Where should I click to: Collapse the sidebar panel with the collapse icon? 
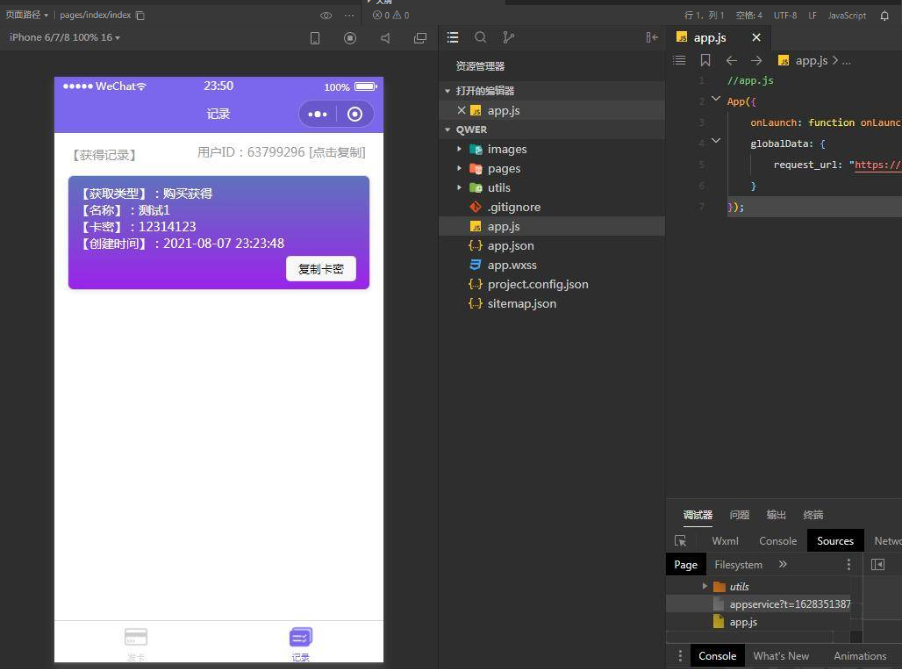(652, 38)
